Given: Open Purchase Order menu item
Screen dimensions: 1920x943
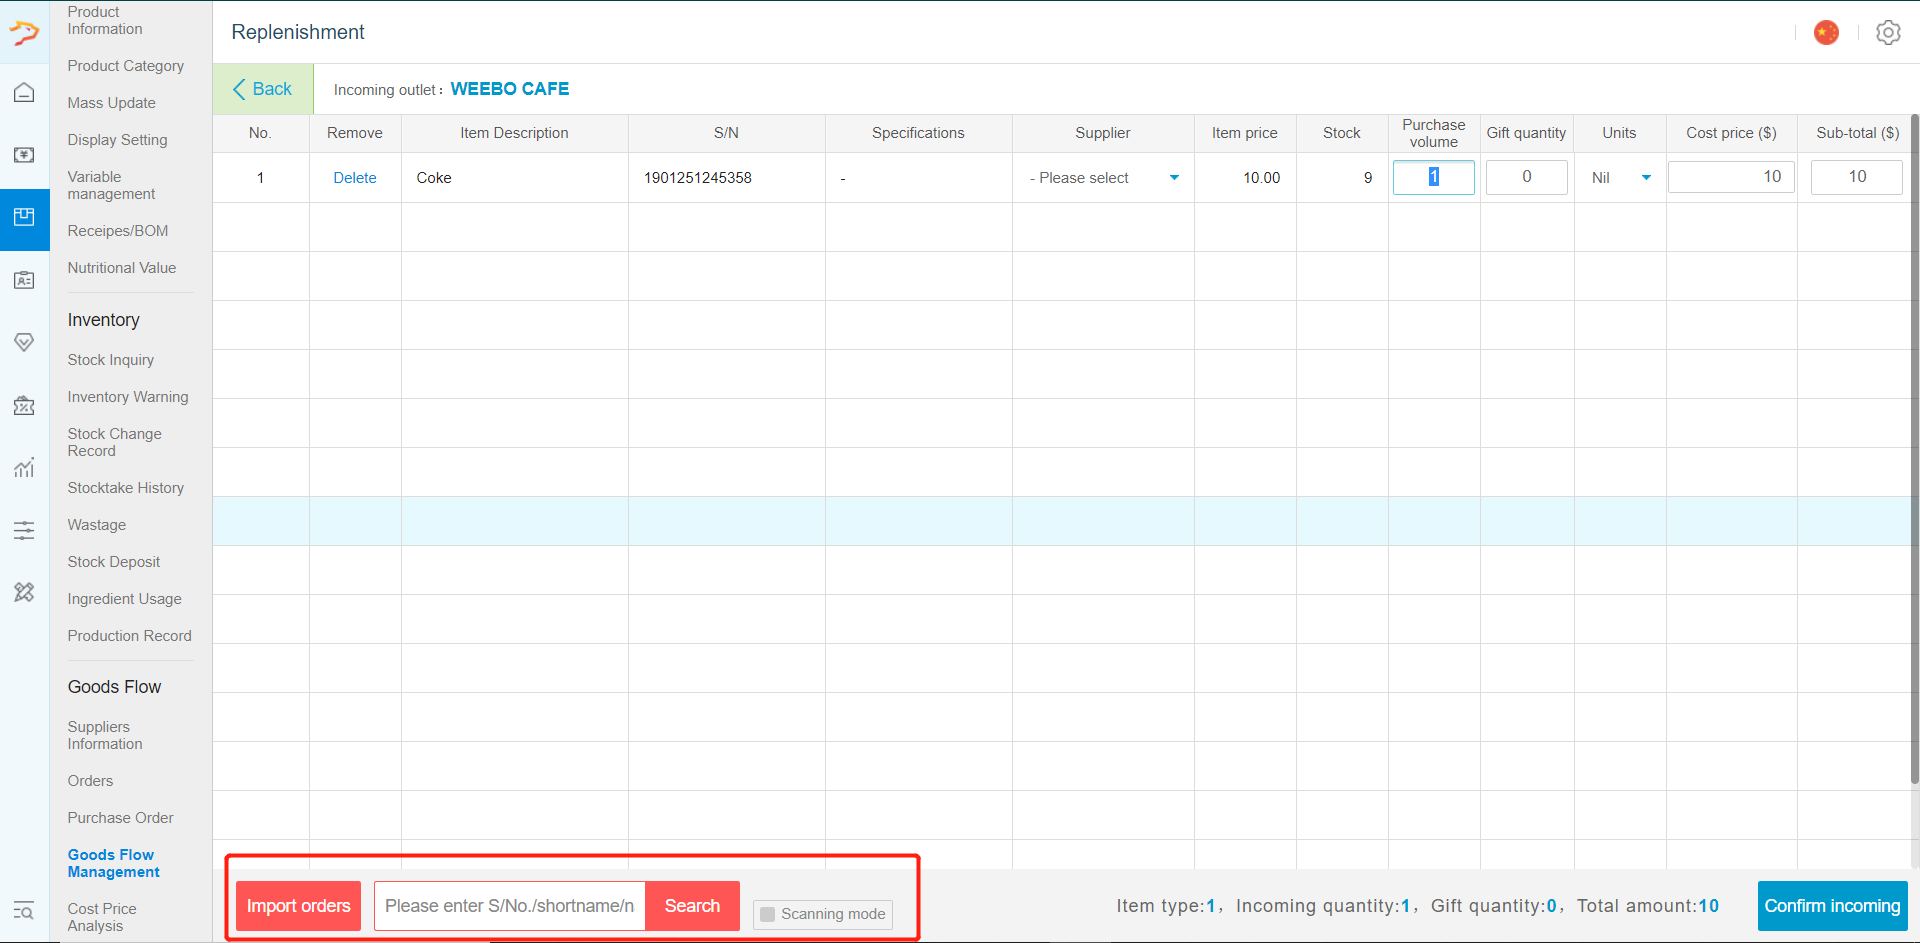Looking at the screenshot, I should click(121, 818).
